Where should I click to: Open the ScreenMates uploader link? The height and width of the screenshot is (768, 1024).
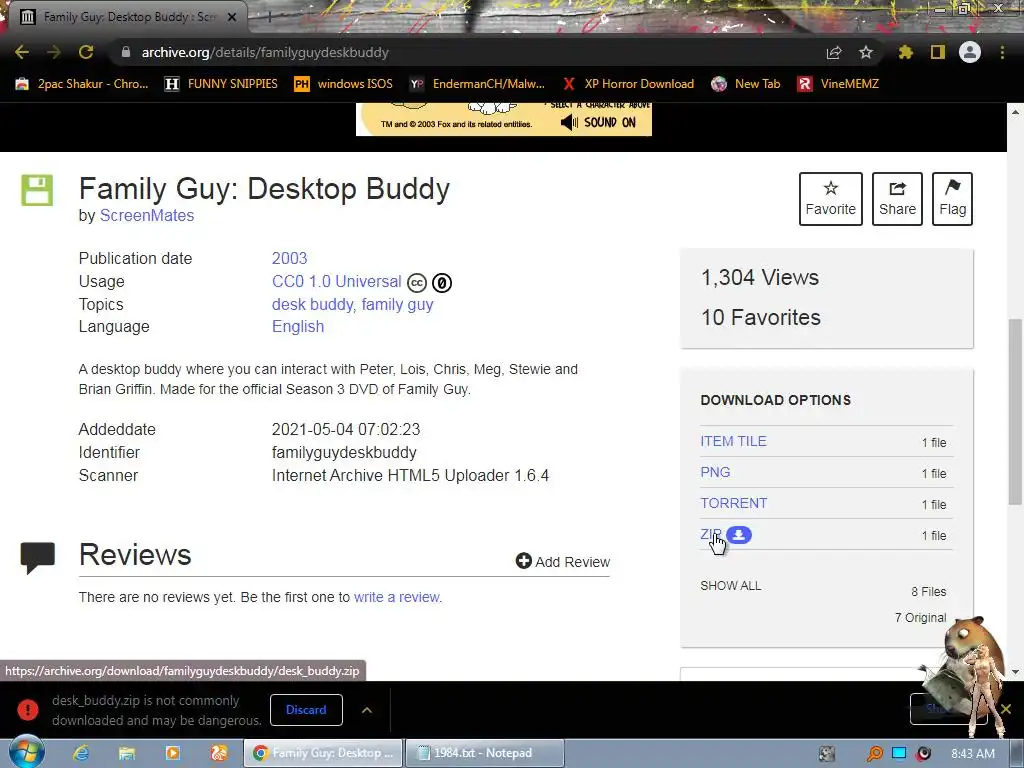click(147, 216)
